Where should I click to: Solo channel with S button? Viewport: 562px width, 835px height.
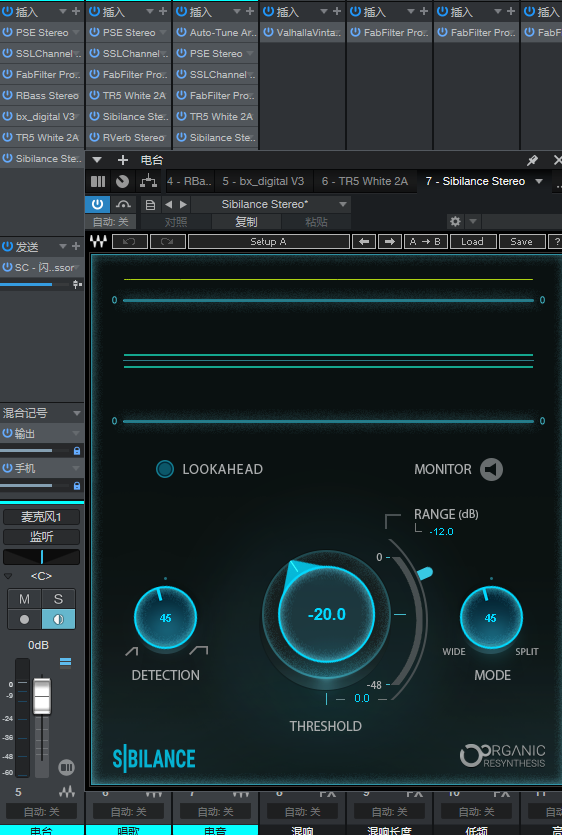coord(58,599)
